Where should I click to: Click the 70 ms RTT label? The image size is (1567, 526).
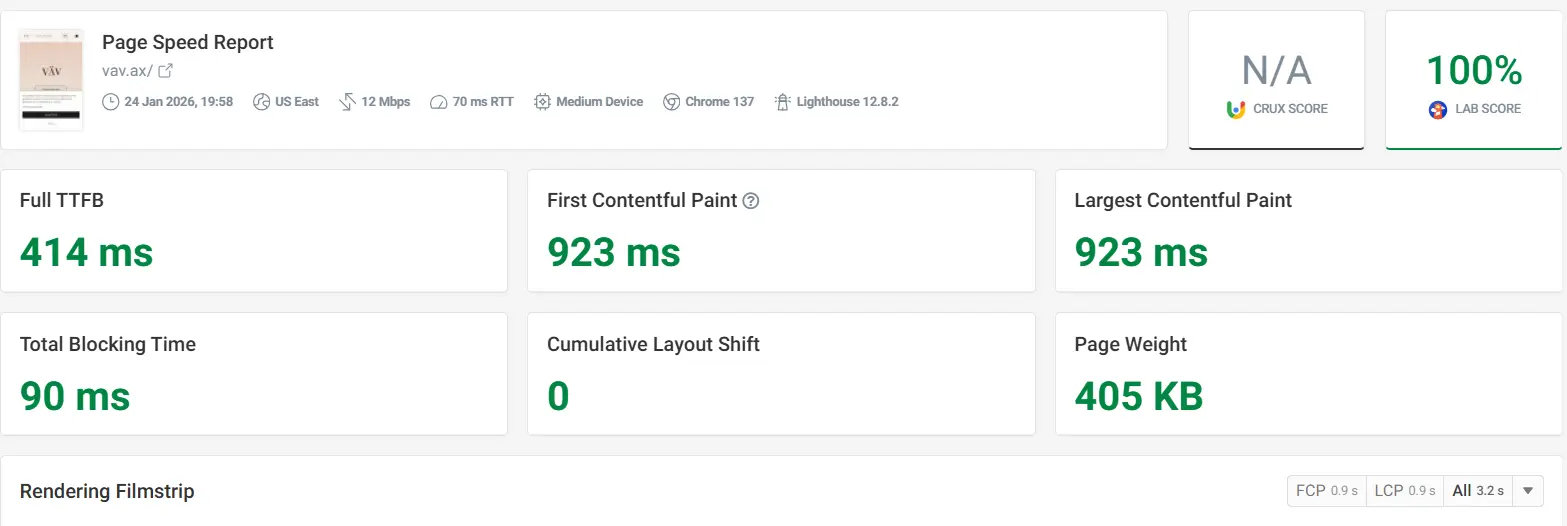click(483, 102)
